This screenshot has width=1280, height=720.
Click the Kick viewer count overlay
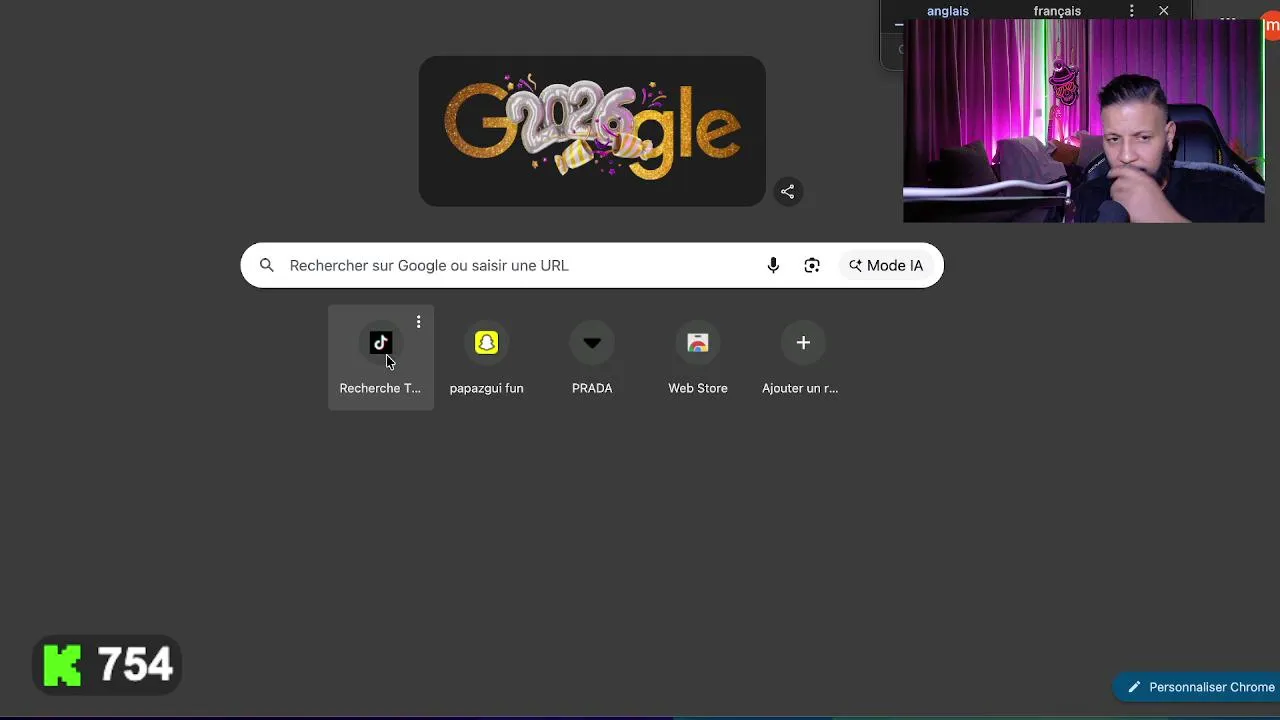pyautogui.click(x=107, y=665)
